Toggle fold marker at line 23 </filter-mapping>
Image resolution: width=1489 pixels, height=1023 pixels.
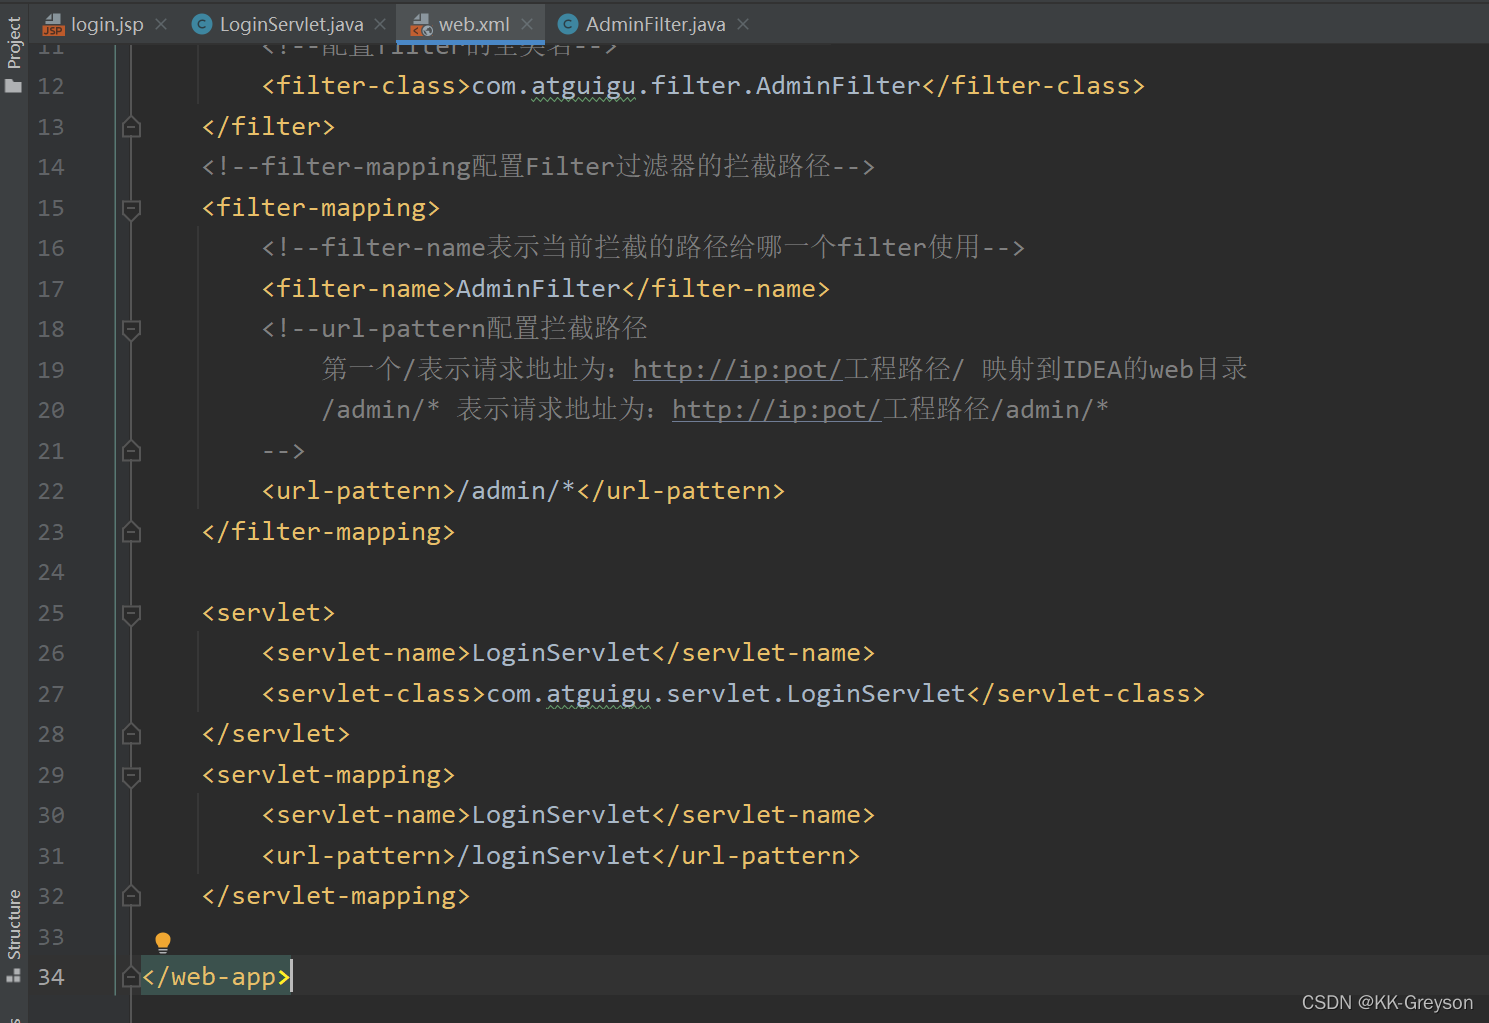(x=131, y=532)
